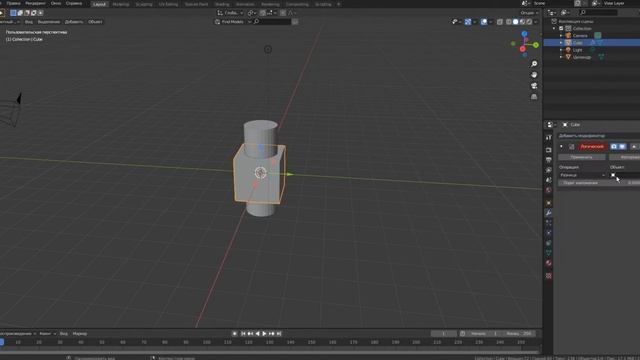The height and width of the screenshot is (360, 640).
Task: Toggle proportional editing icon
Action: coord(283,13)
